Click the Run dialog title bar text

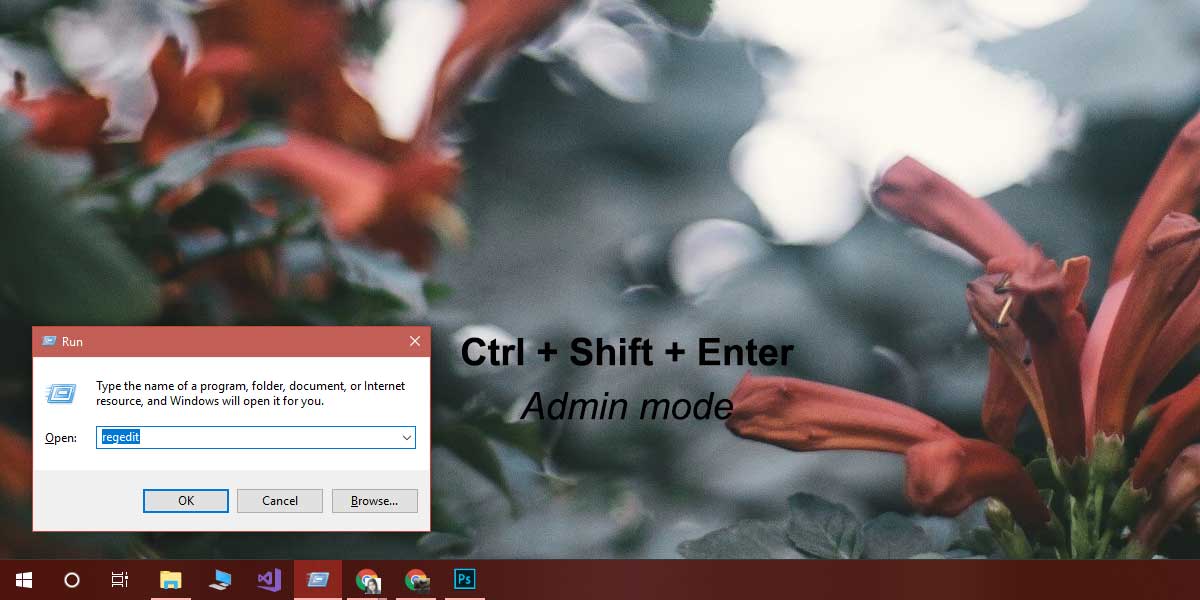click(x=72, y=342)
